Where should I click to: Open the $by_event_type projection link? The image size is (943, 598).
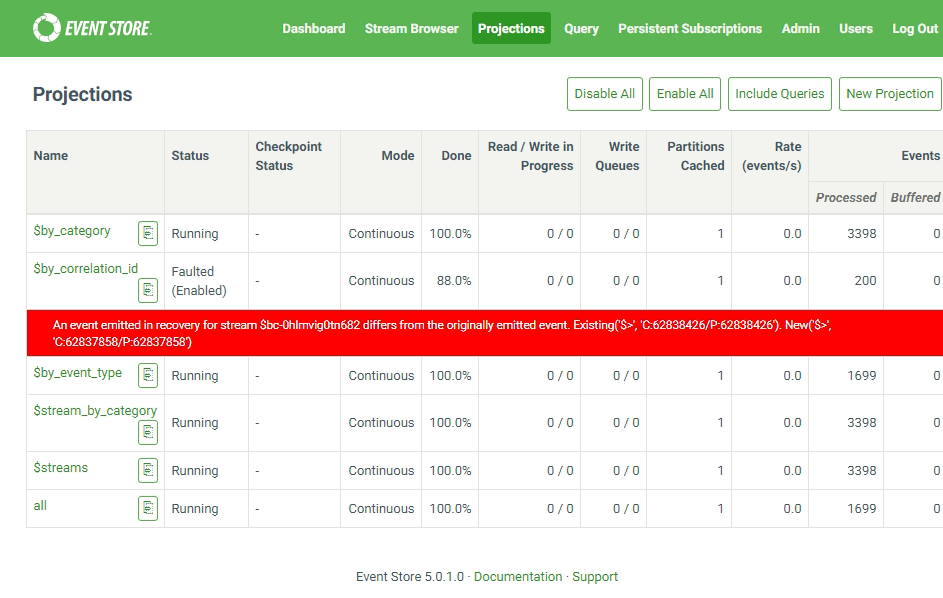(78, 373)
